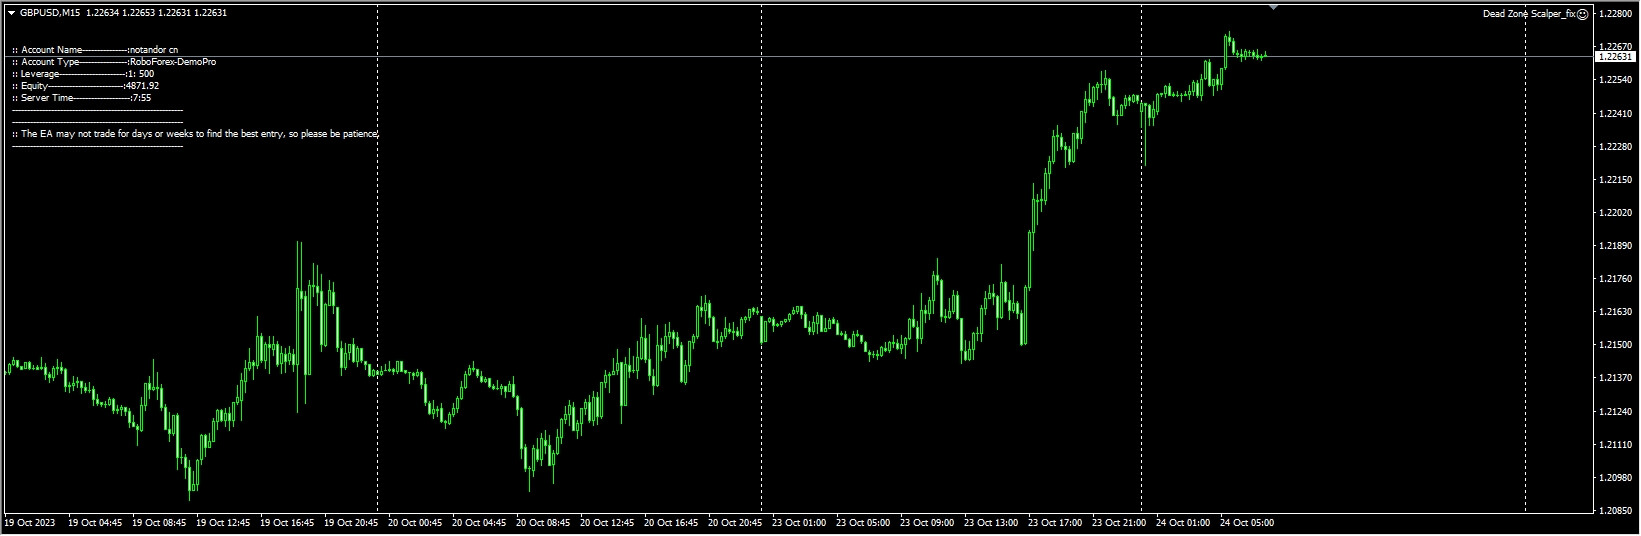Click the '19 Oct 12:45' time axis label
Screen dimensions: 1641x536
pos(223,522)
